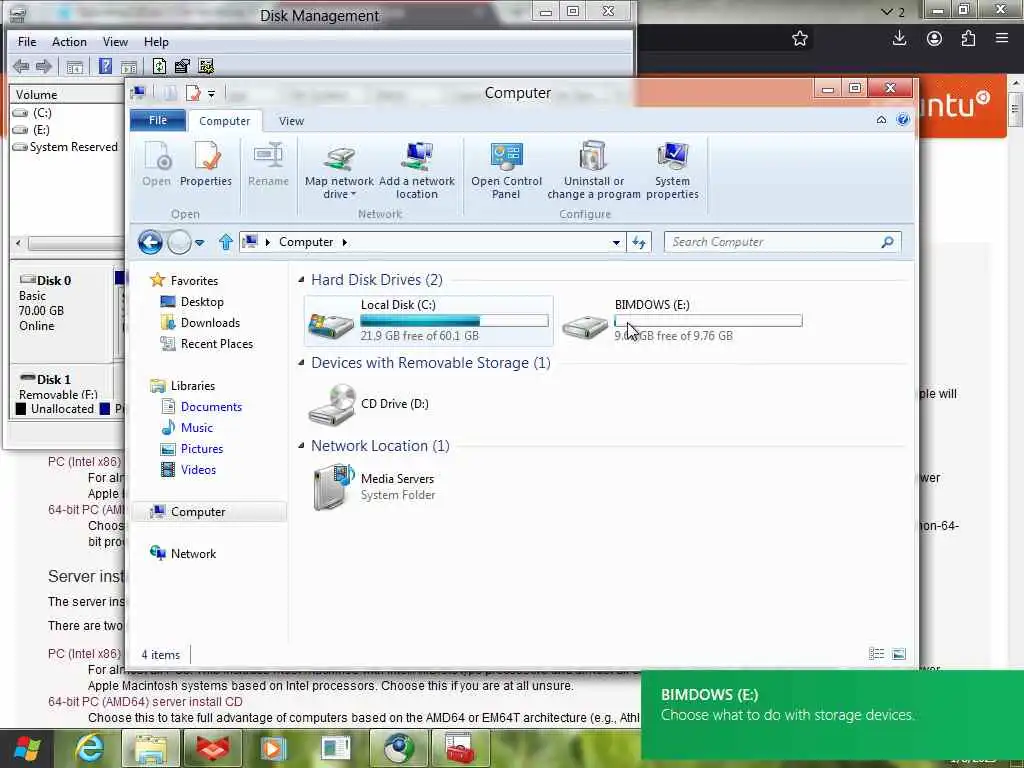
Task: Switch to the View ribbon tab
Action: 291,121
